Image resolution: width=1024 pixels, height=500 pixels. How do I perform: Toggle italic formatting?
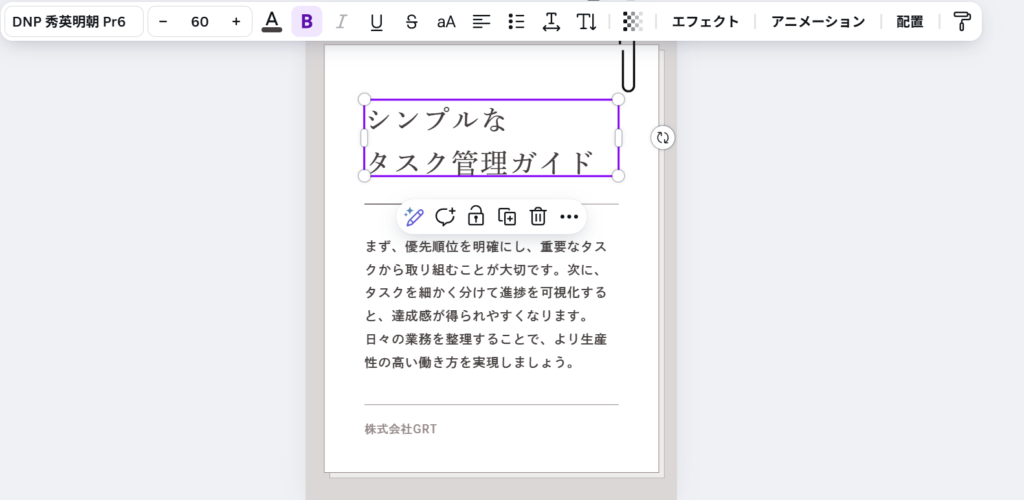point(341,21)
